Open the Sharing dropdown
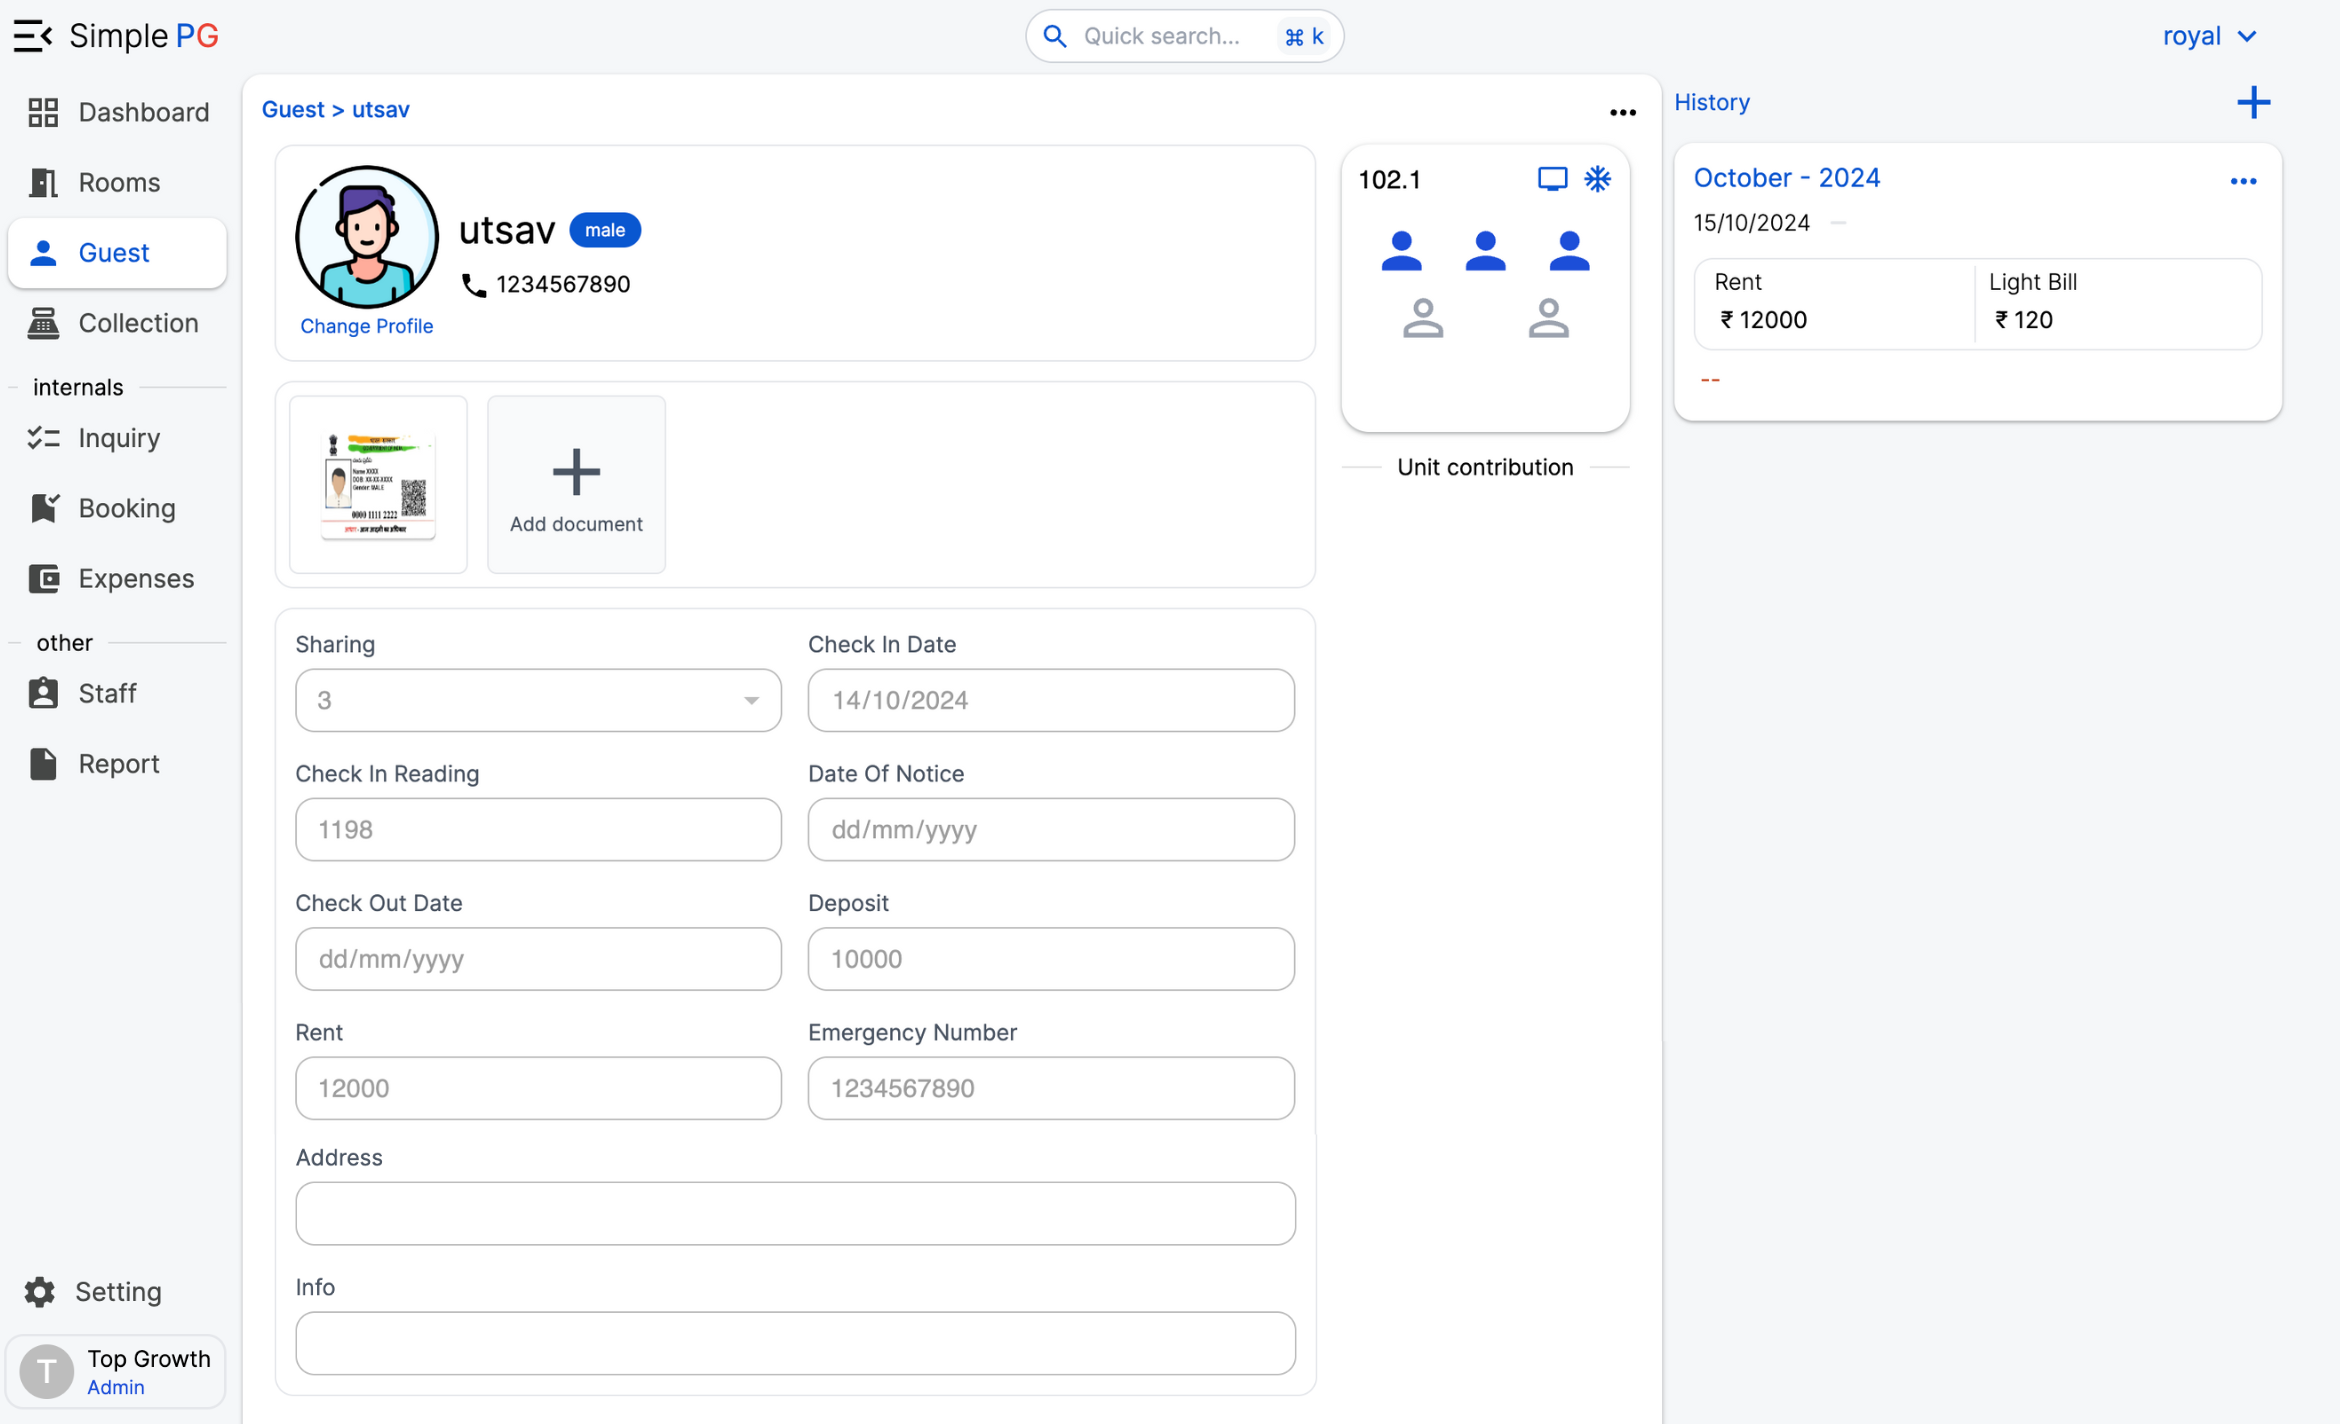2340x1424 pixels. click(538, 700)
